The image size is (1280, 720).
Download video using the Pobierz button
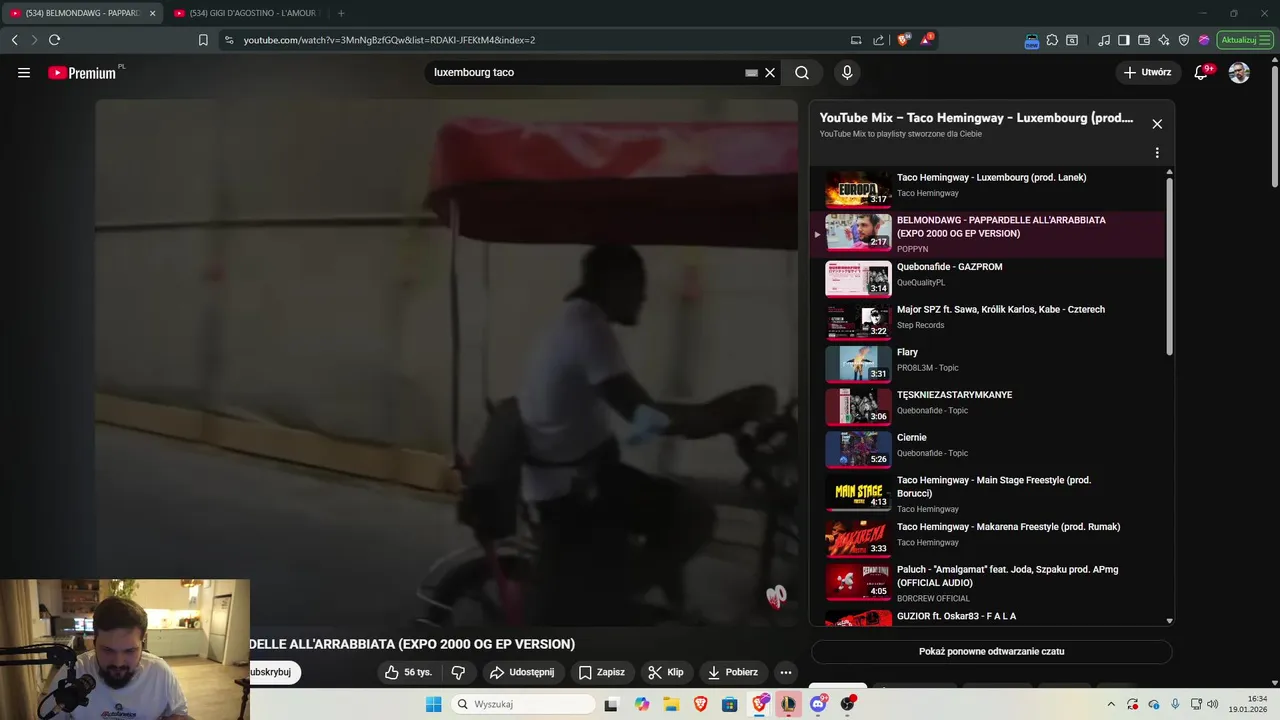[732, 672]
